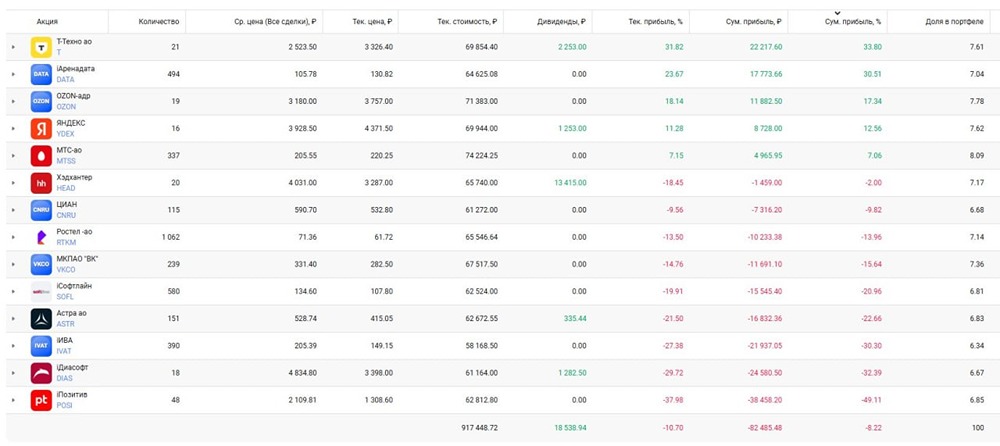Click the red pt Позитив icon
This screenshot has width=1000, height=446.
pyautogui.click(x=41, y=401)
